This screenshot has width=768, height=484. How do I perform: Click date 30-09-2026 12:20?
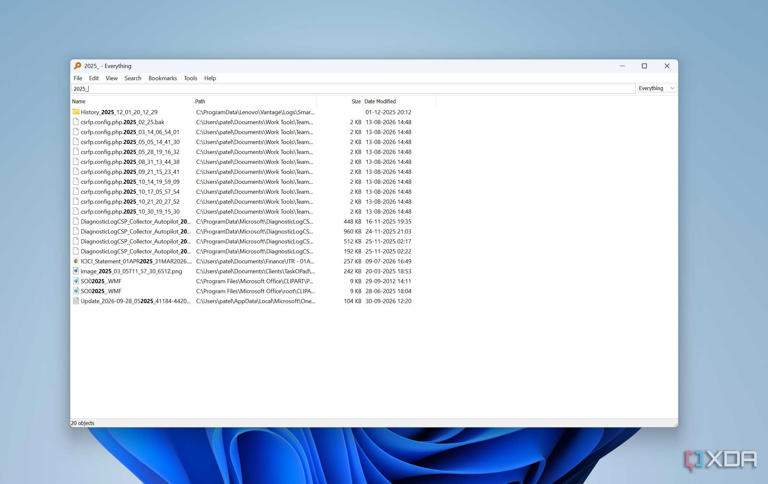388,301
